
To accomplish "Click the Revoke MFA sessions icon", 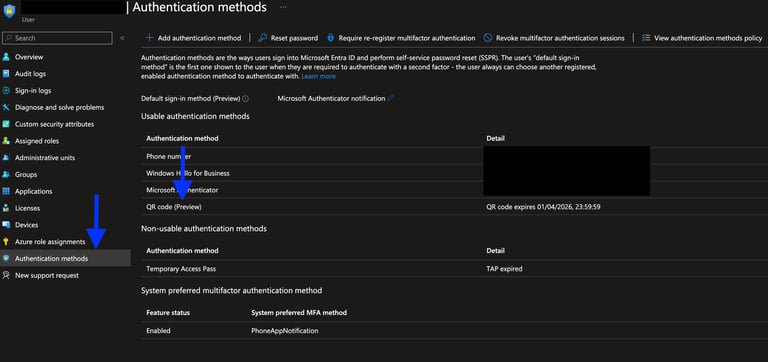I will [488, 38].
